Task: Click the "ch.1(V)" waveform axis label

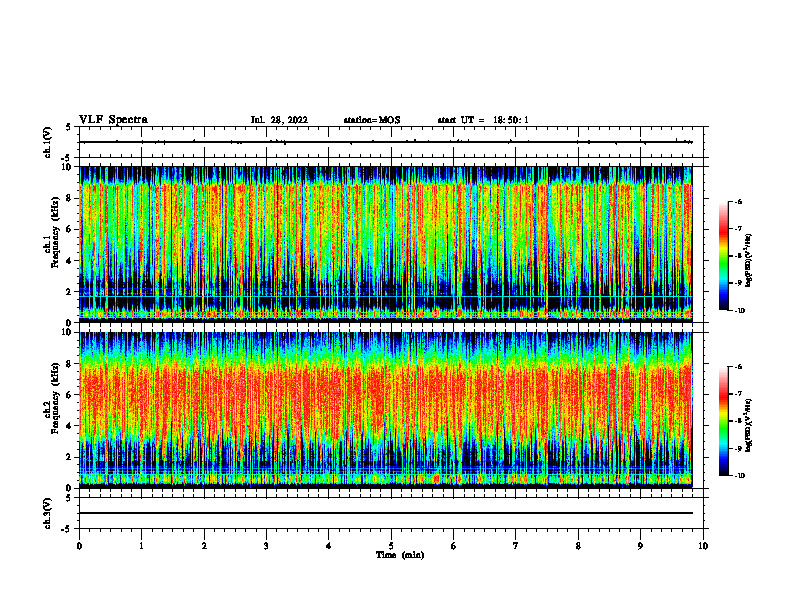Action: (47, 142)
